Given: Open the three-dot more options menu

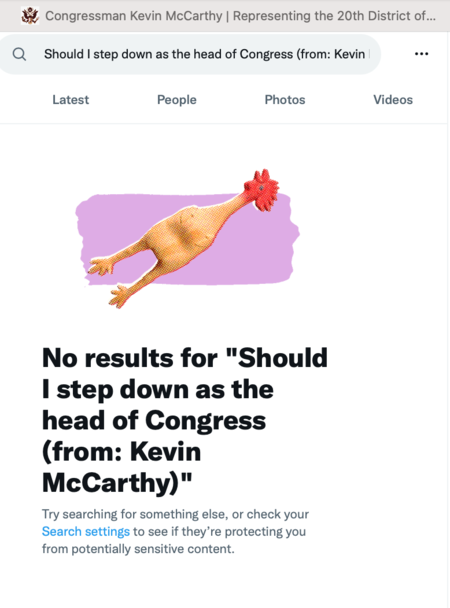Looking at the screenshot, I should [421, 54].
